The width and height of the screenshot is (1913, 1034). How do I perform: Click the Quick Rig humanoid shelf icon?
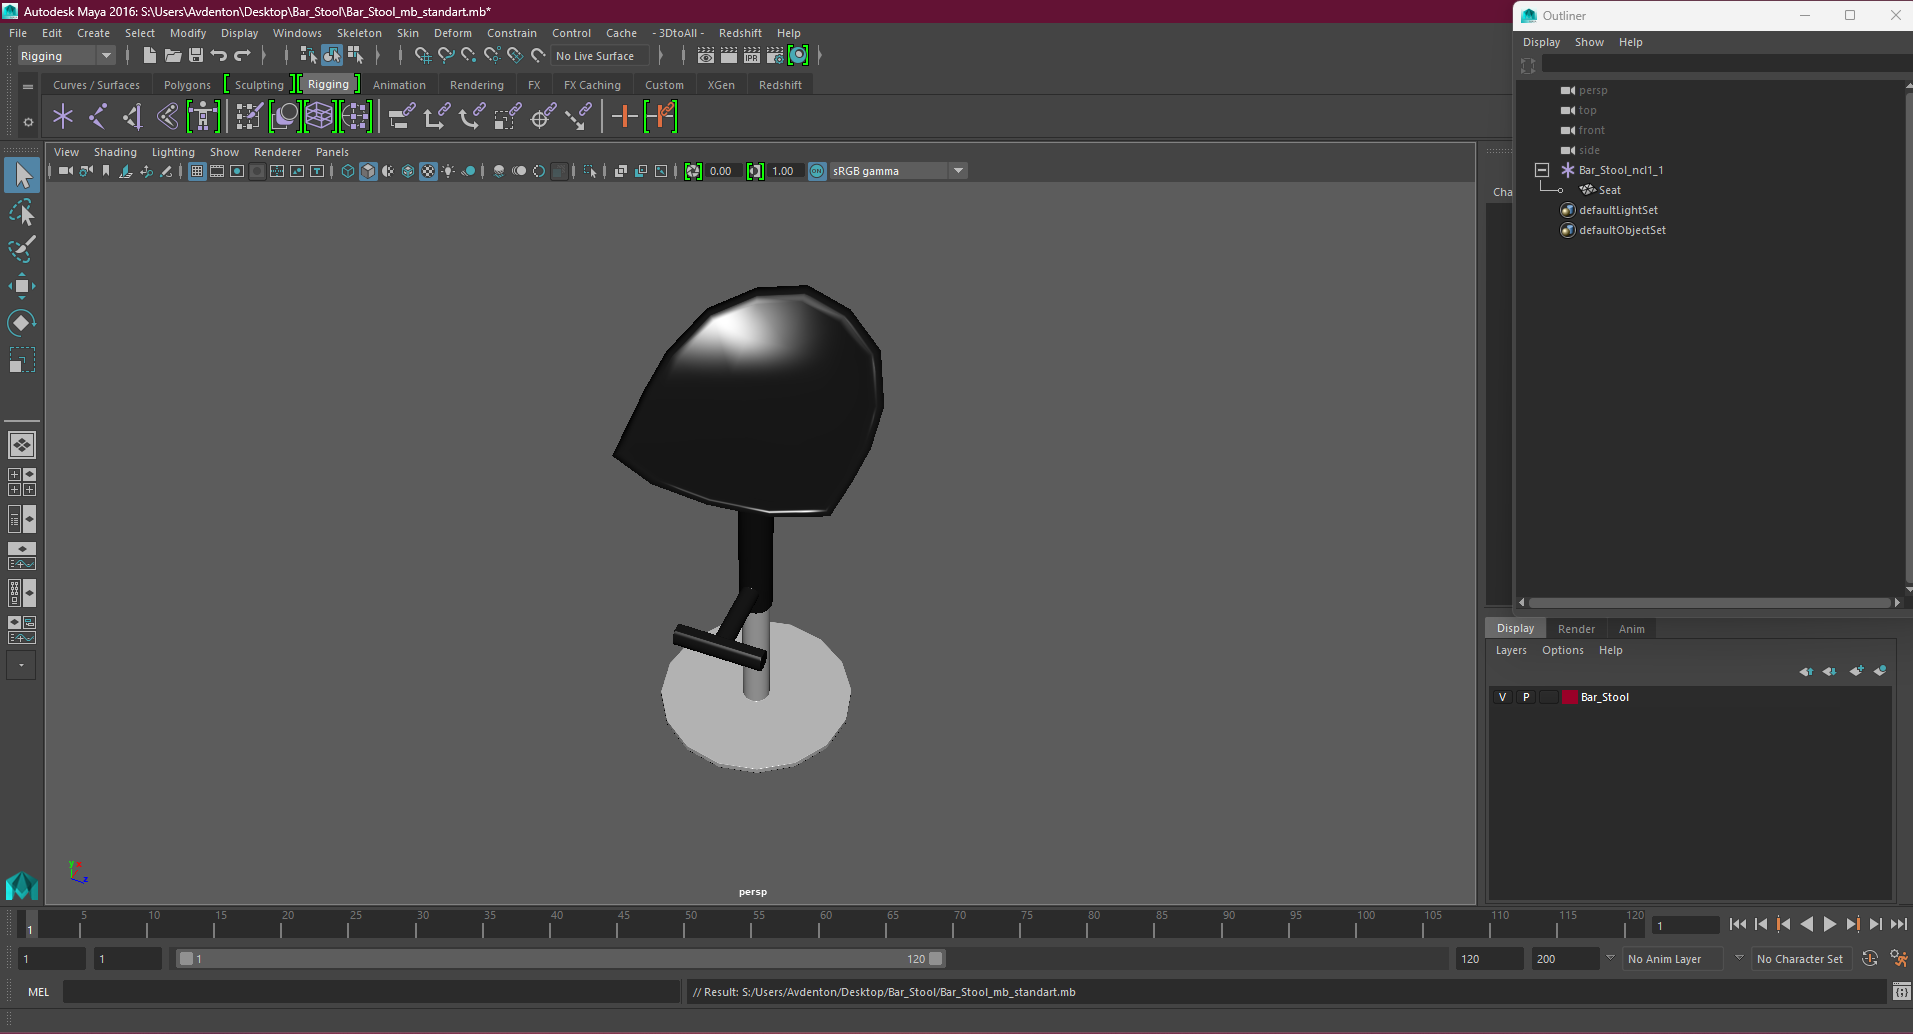click(x=203, y=117)
